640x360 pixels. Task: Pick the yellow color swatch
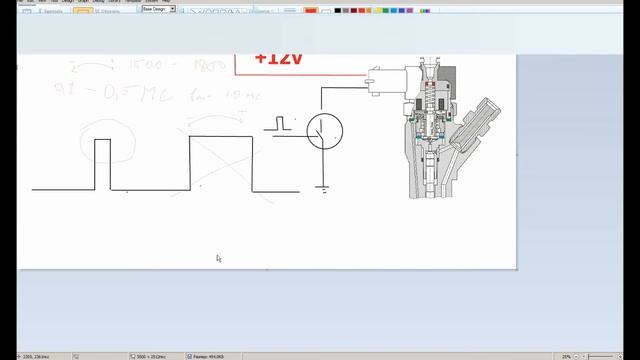(x=378, y=10)
